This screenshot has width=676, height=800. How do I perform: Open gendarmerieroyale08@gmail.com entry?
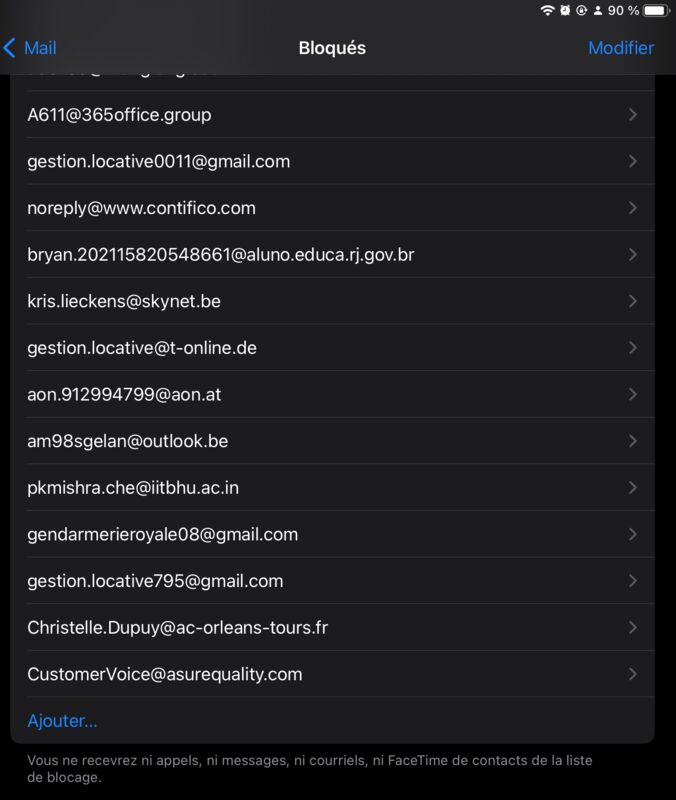point(333,534)
